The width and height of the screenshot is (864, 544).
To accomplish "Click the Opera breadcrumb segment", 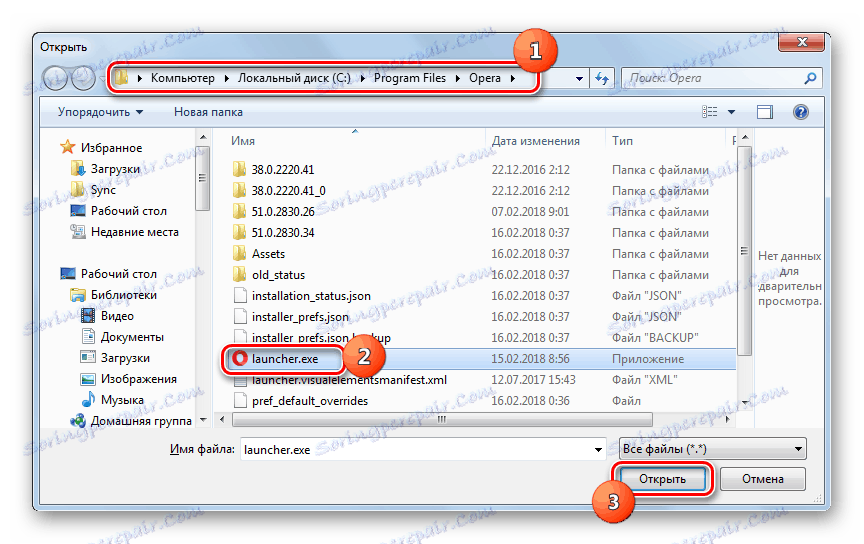I will [x=485, y=78].
